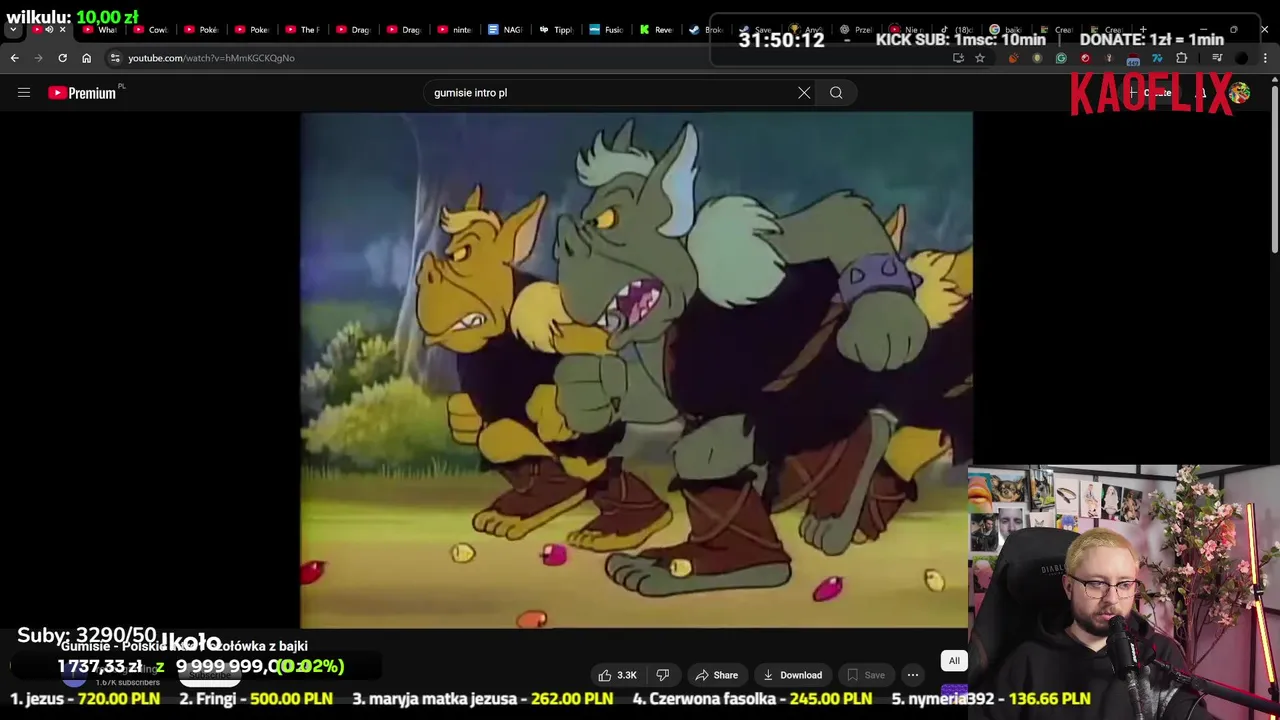This screenshot has height=720, width=1280.
Task: Bookmark this page with the star icon
Action: click(x=980, y=58)
